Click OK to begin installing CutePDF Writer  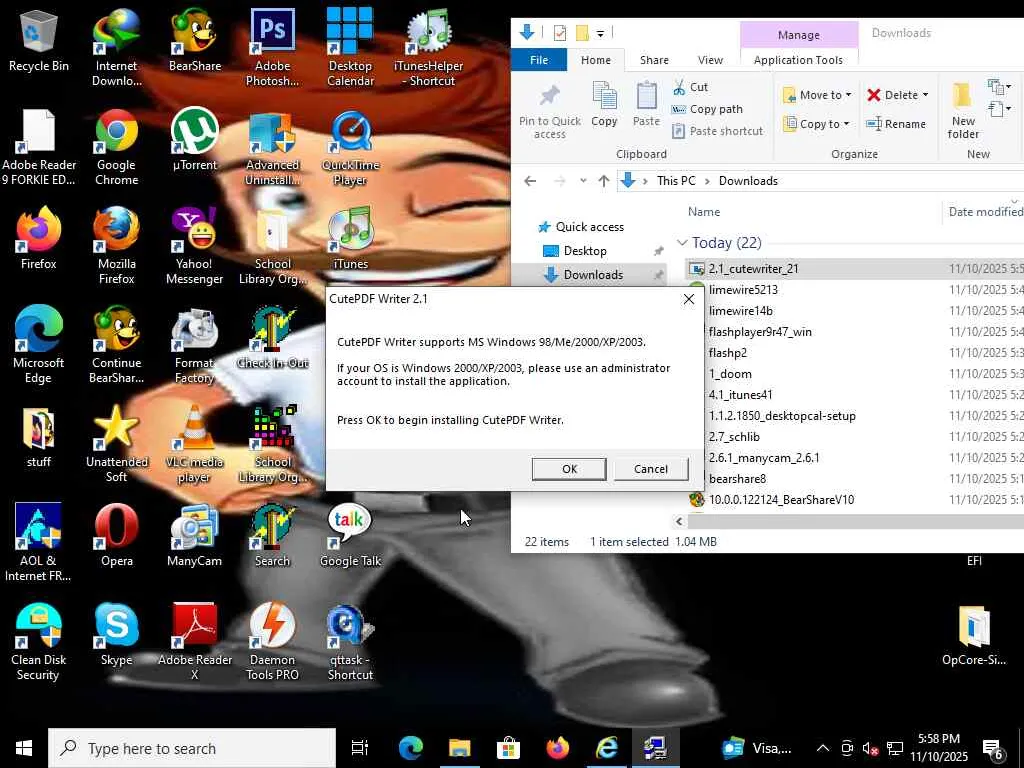(569, 469)
